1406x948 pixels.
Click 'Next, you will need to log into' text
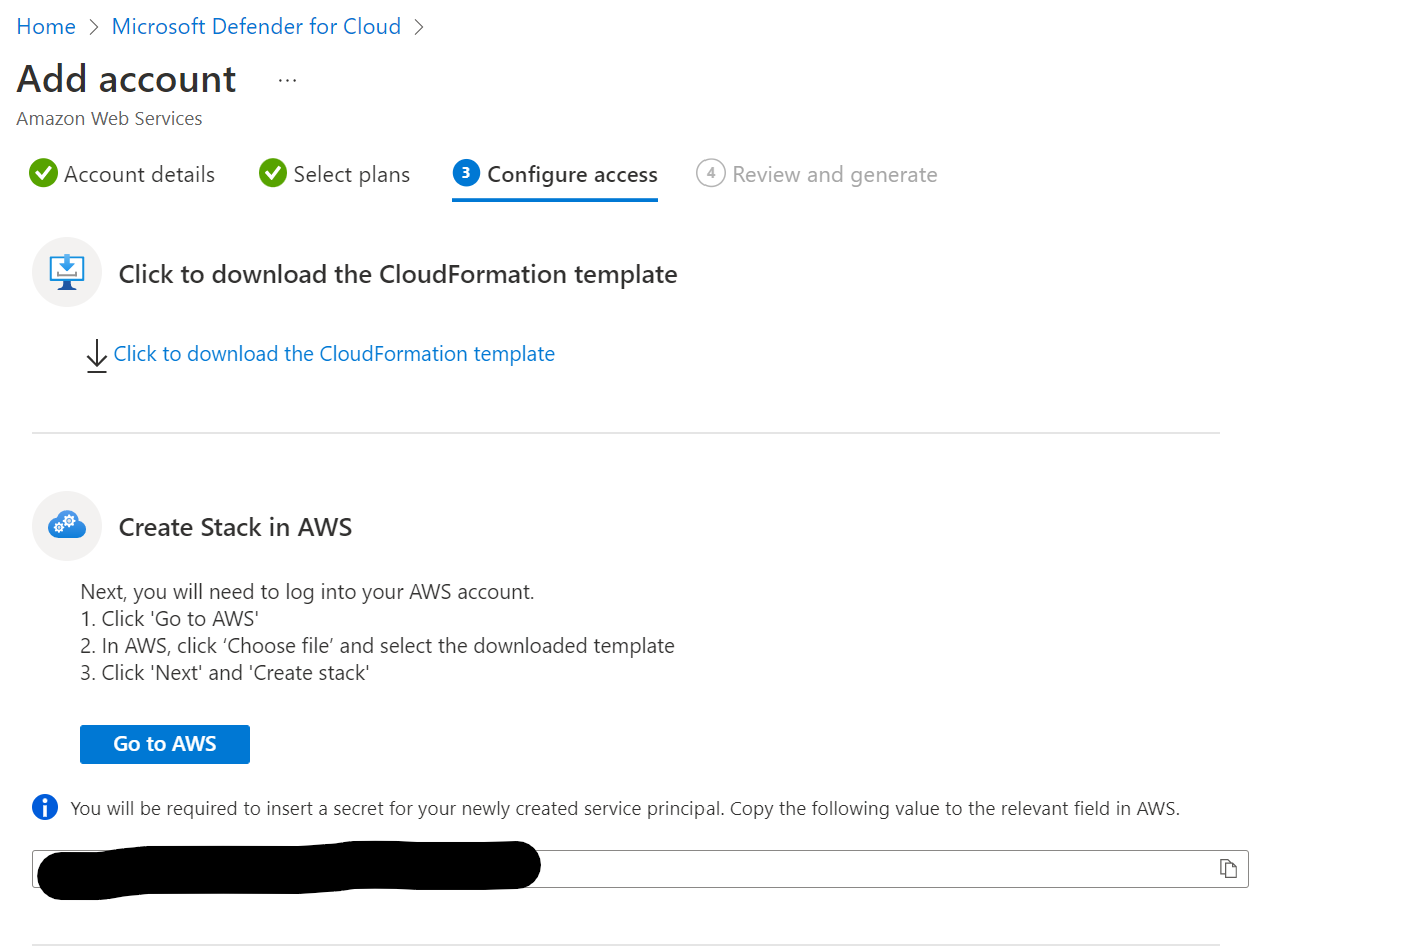coord(307,592)
